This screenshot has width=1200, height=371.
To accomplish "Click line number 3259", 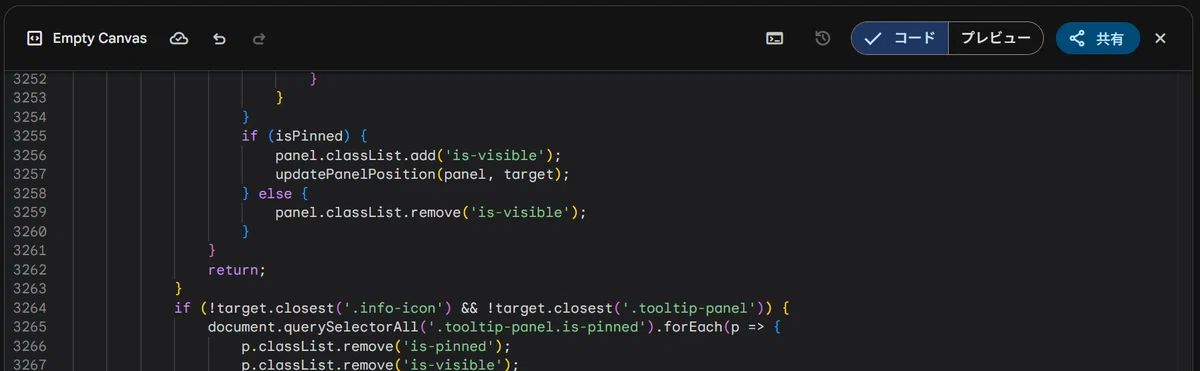I will tap(30, 212).
